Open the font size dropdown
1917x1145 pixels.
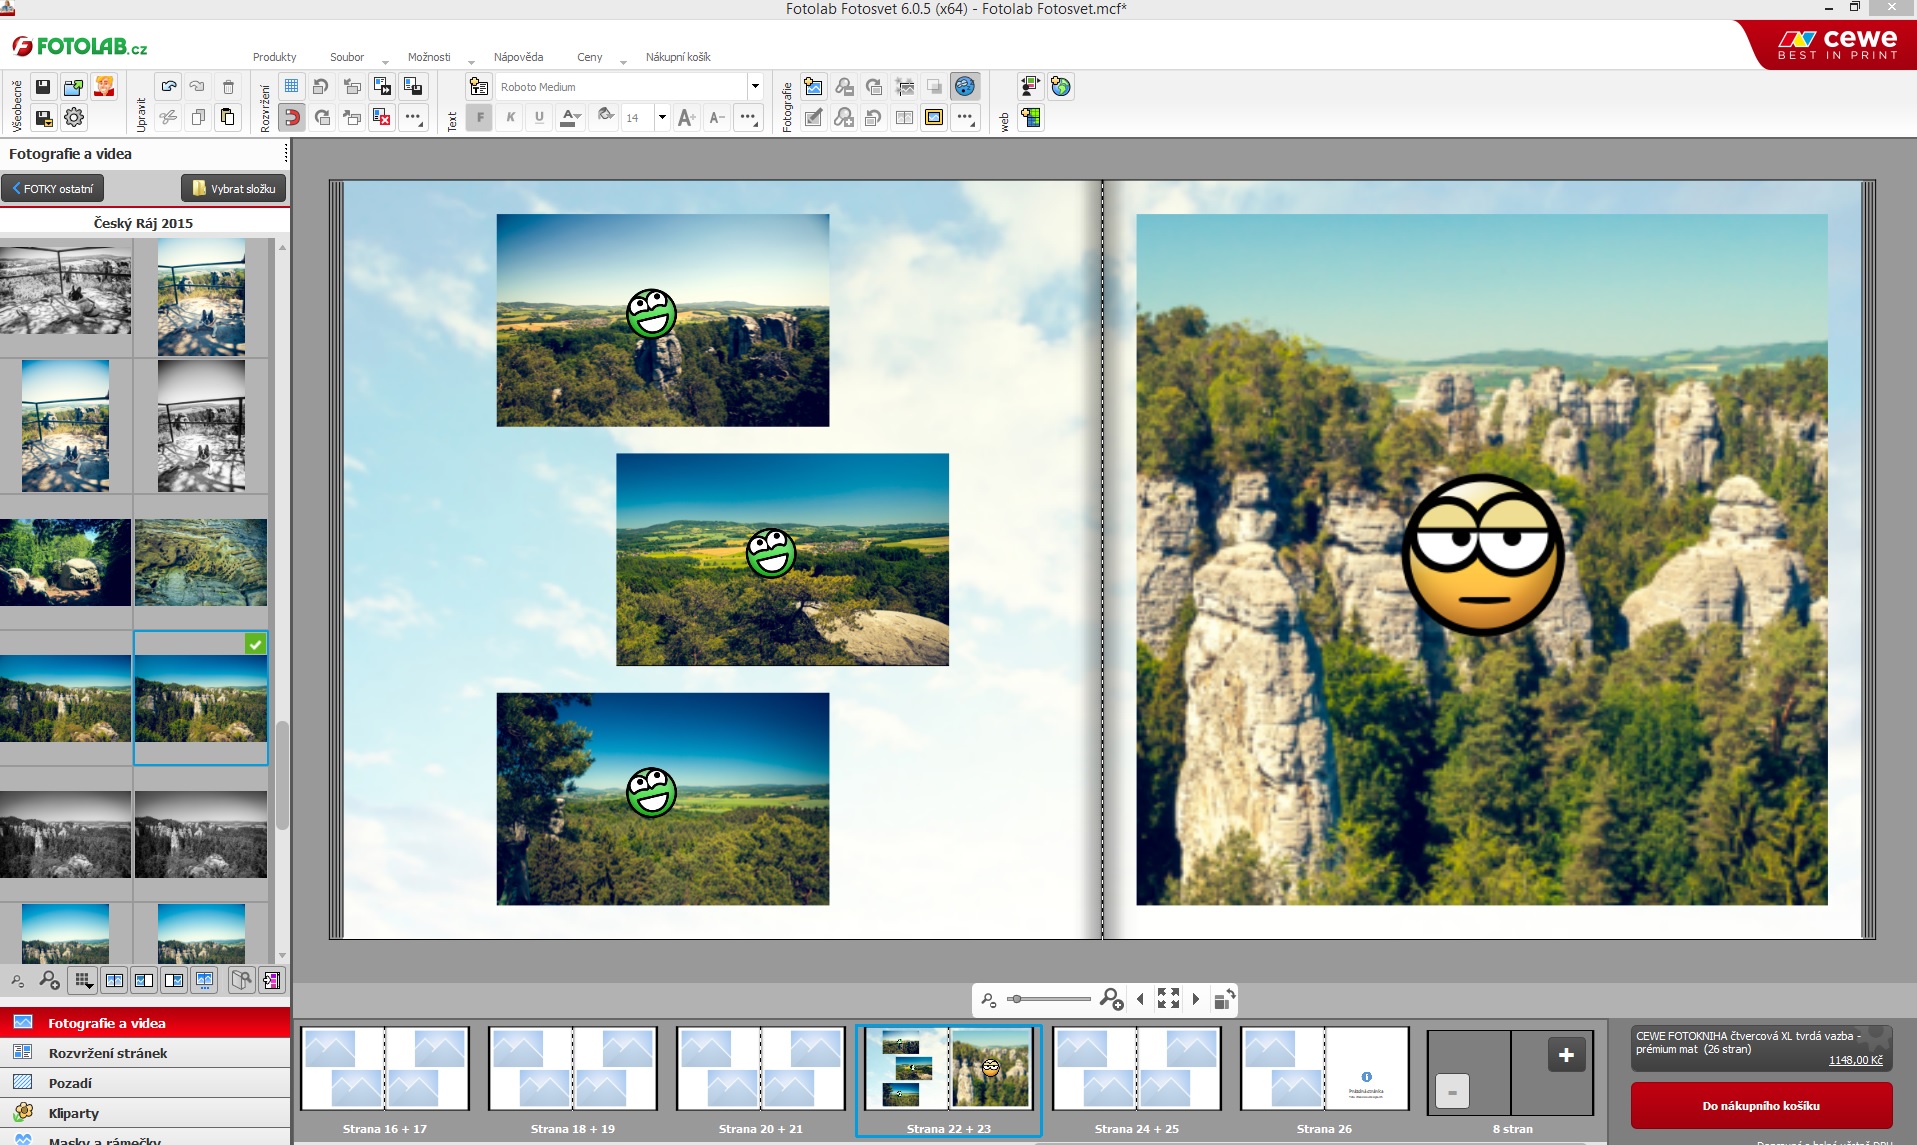tap(661, 118)
